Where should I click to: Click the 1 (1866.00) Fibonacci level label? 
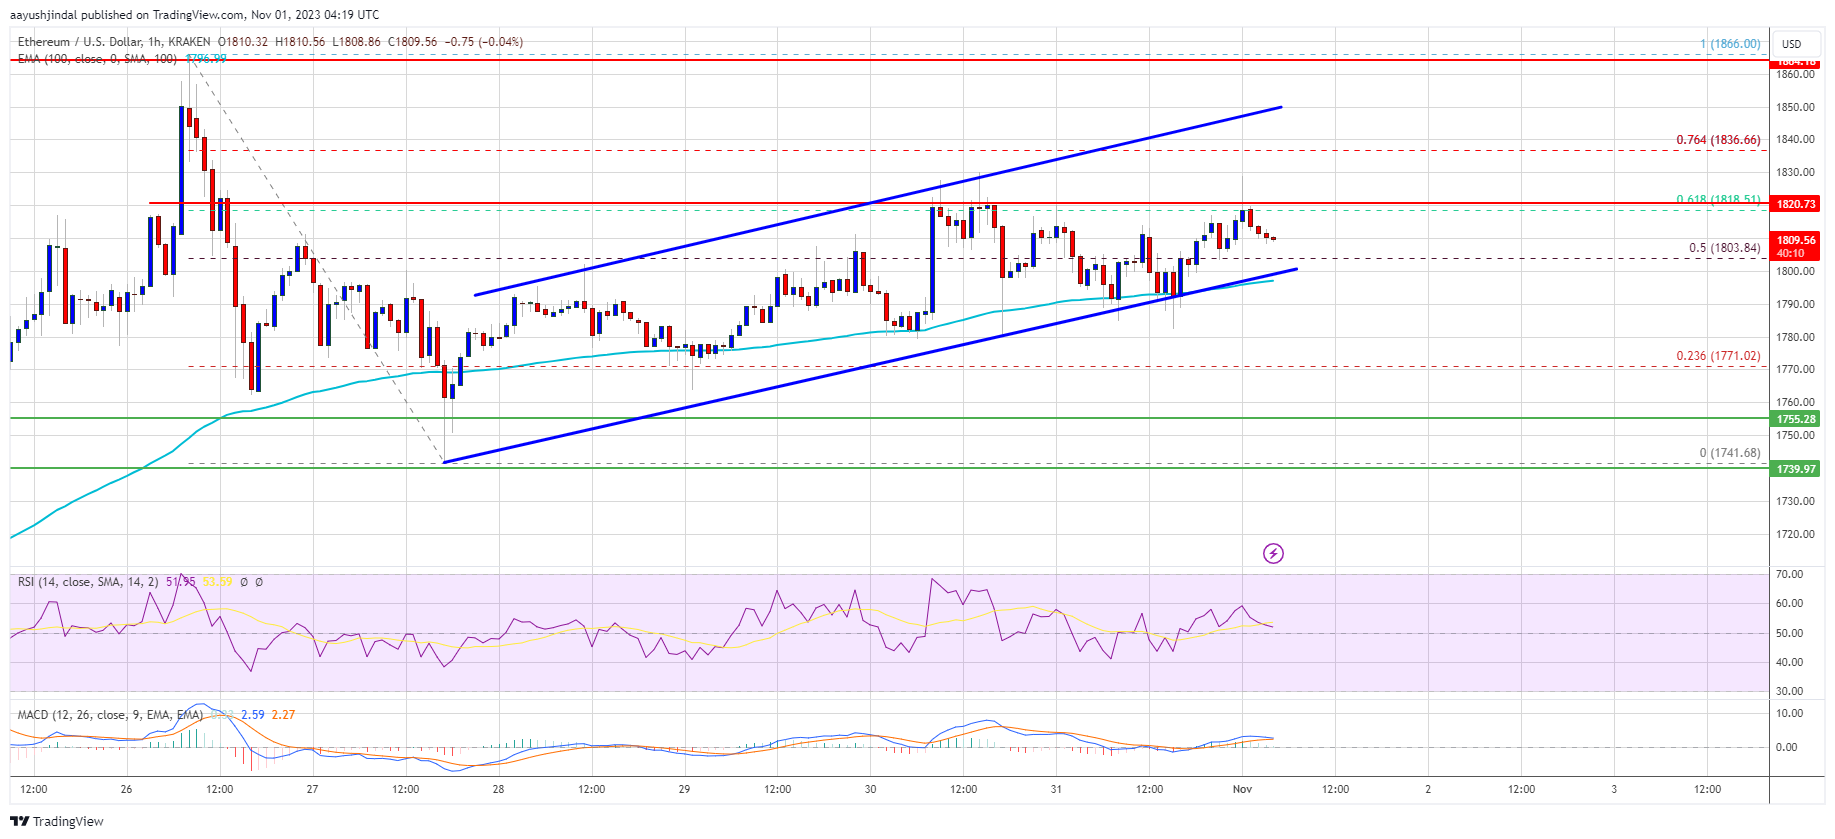1729,44
